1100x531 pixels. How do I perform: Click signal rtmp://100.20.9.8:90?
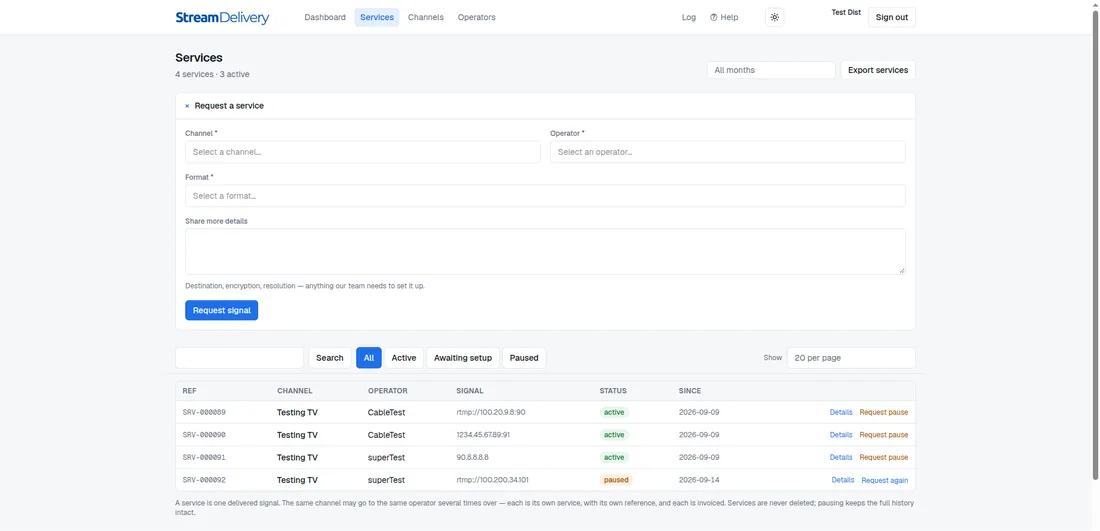click(491, 412)
